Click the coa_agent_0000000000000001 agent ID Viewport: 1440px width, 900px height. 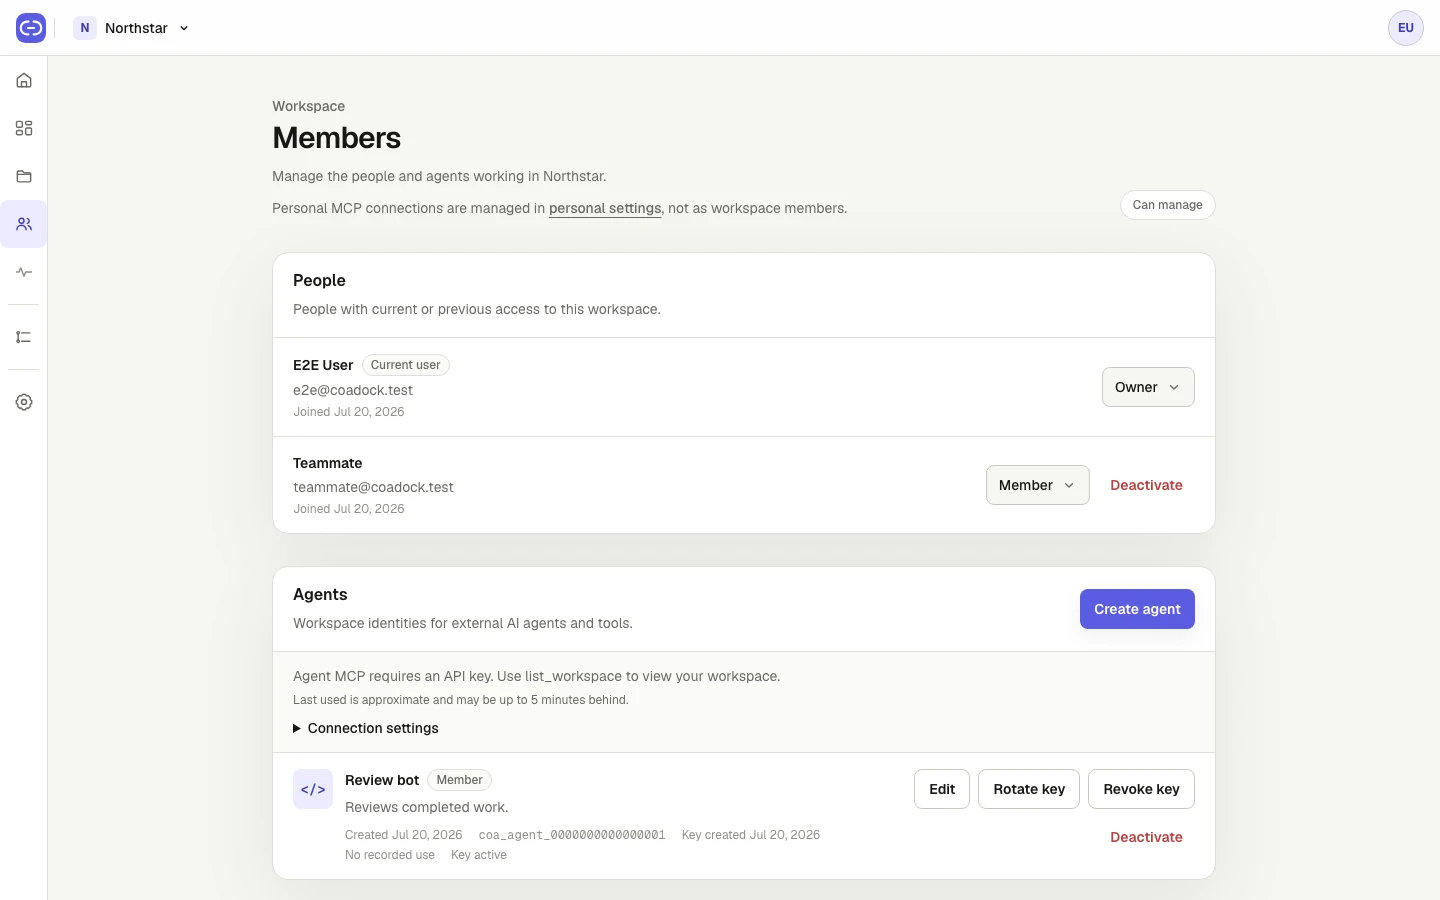point(572,835)
